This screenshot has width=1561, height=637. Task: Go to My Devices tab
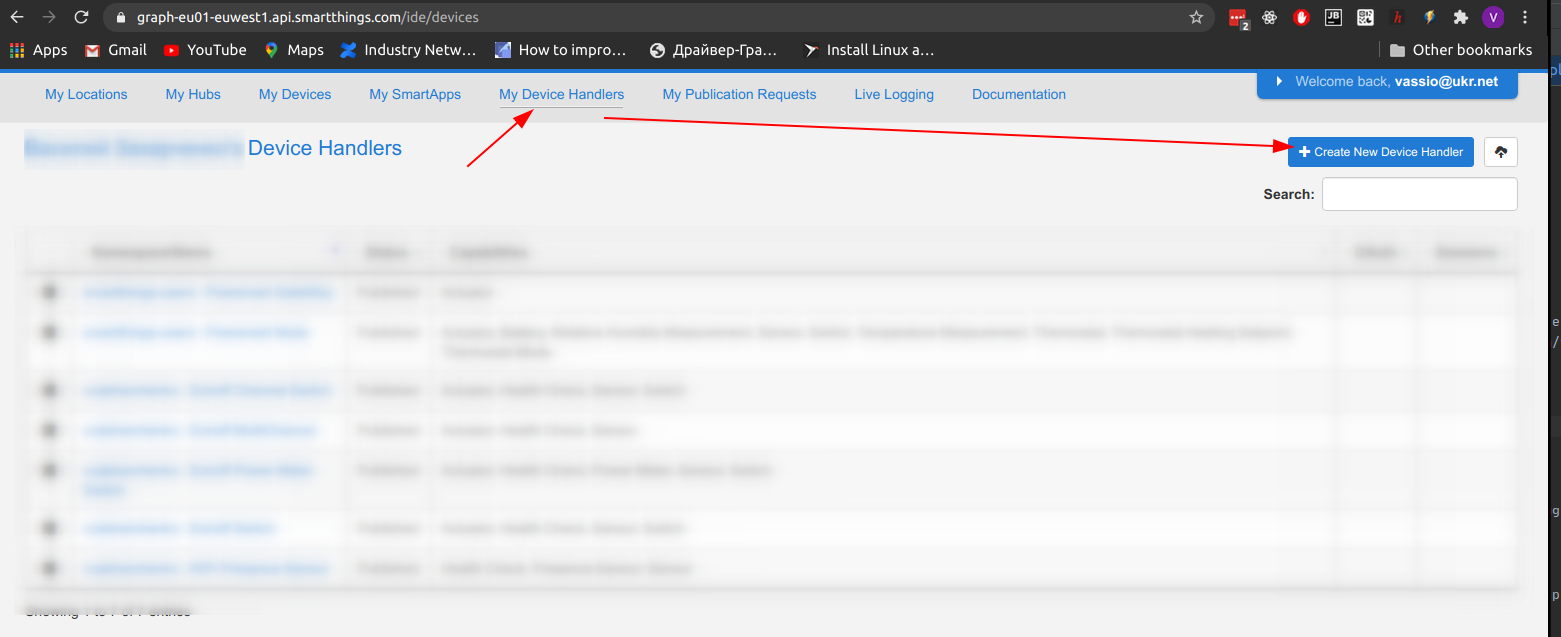[295, 94]
